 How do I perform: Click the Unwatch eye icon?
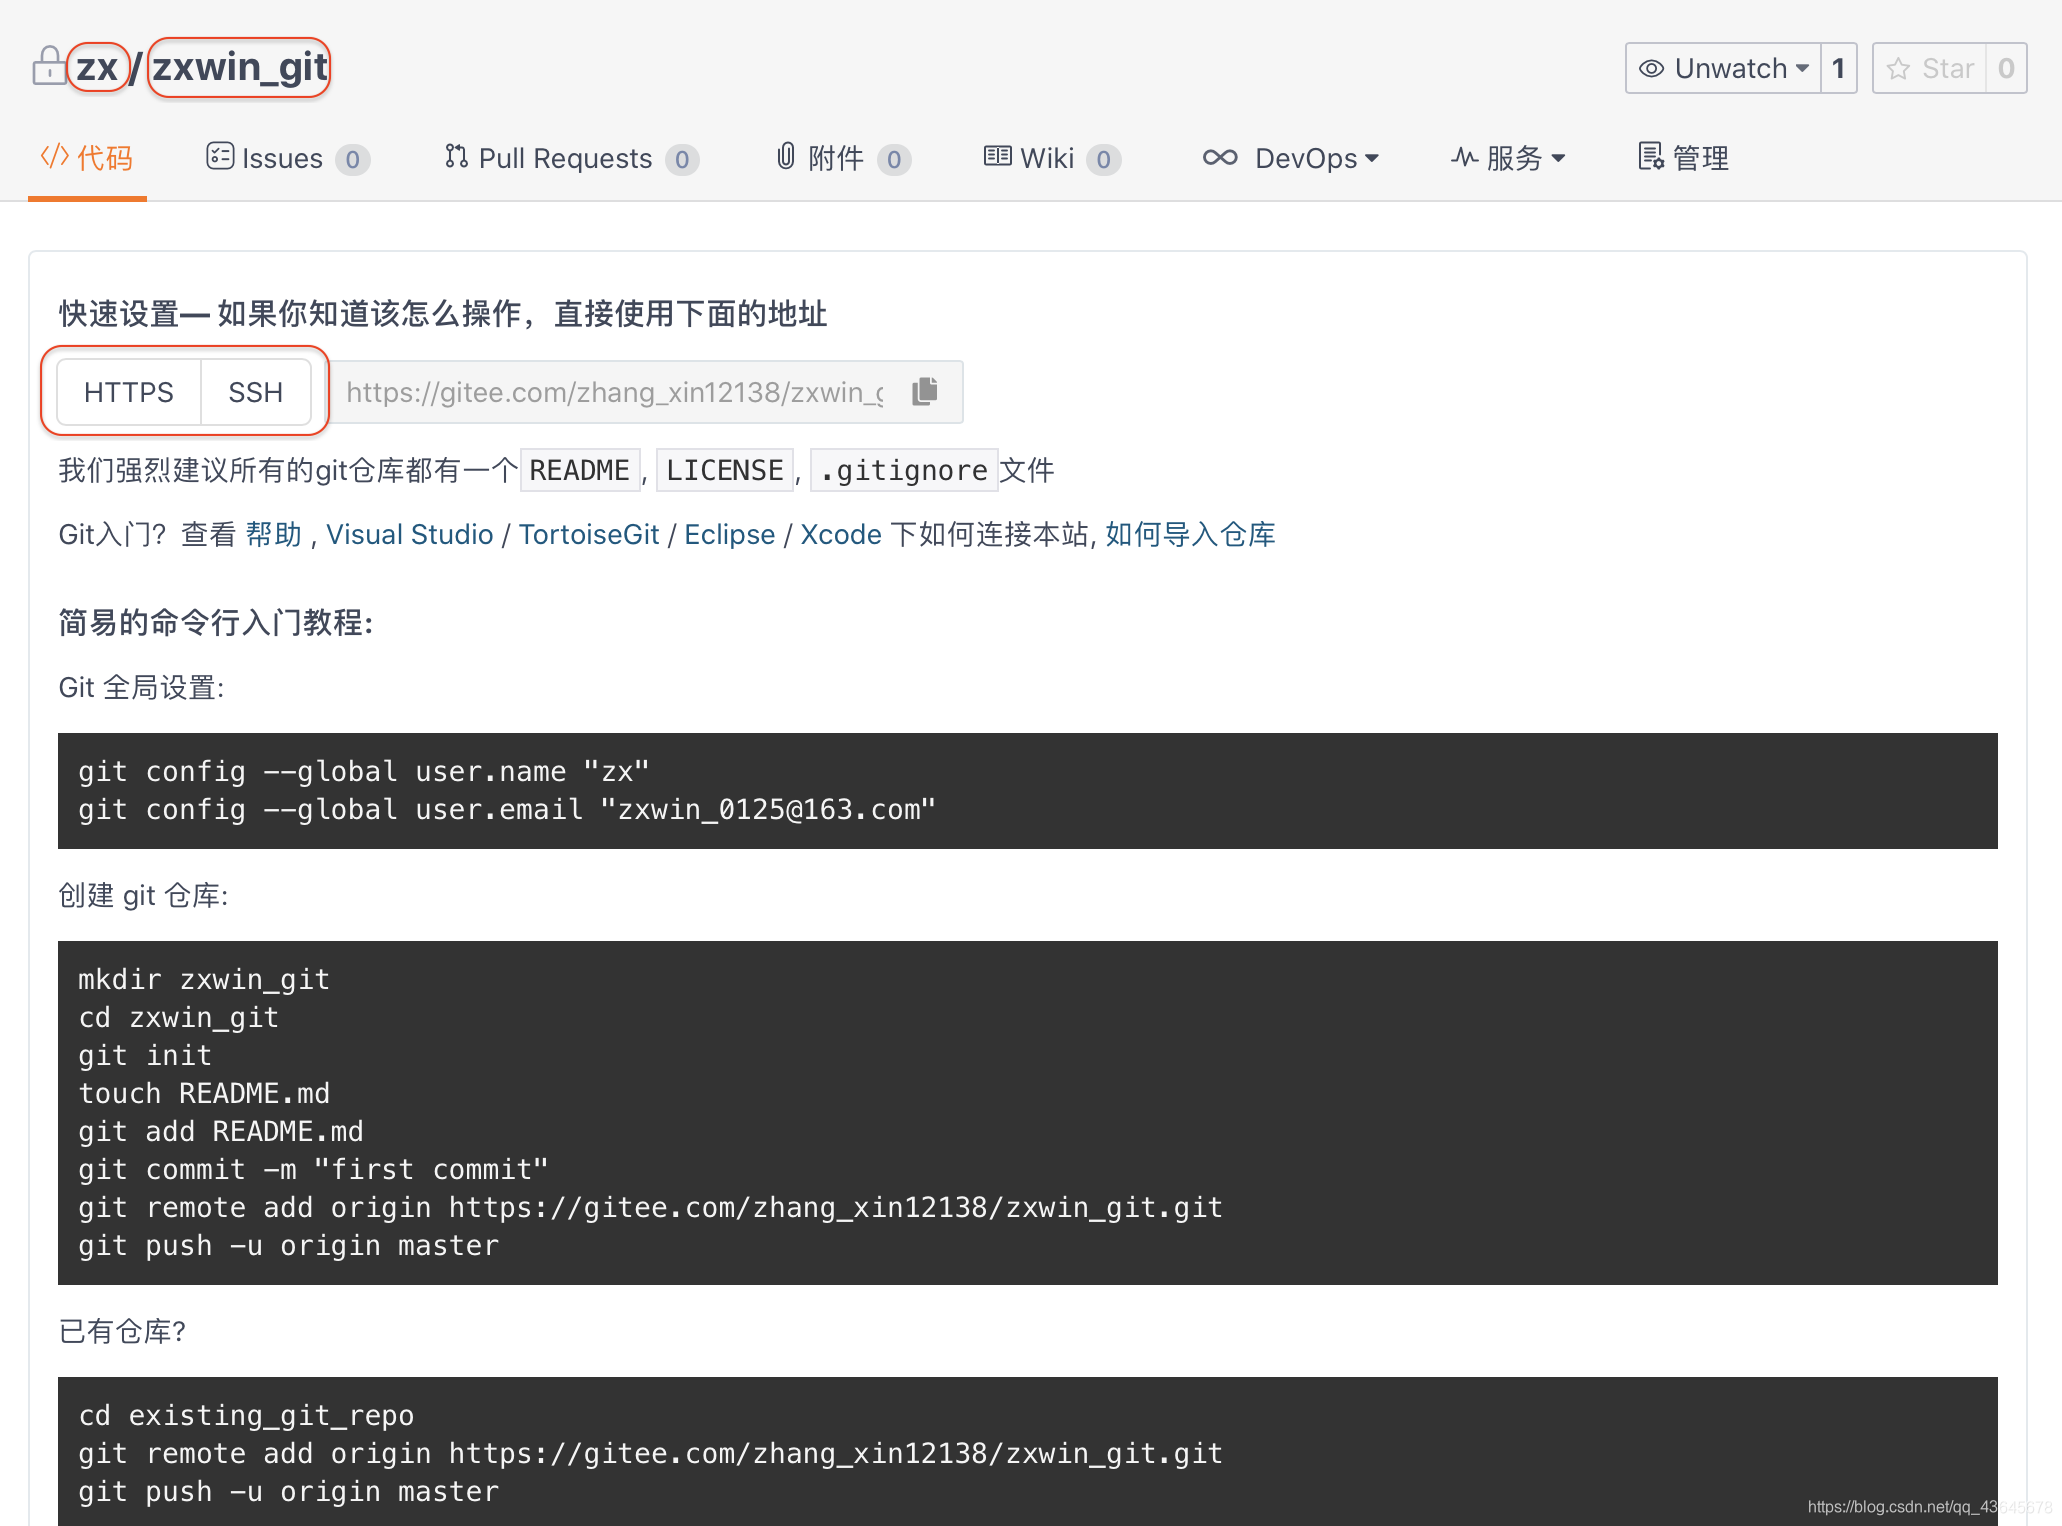[1651, 69]
